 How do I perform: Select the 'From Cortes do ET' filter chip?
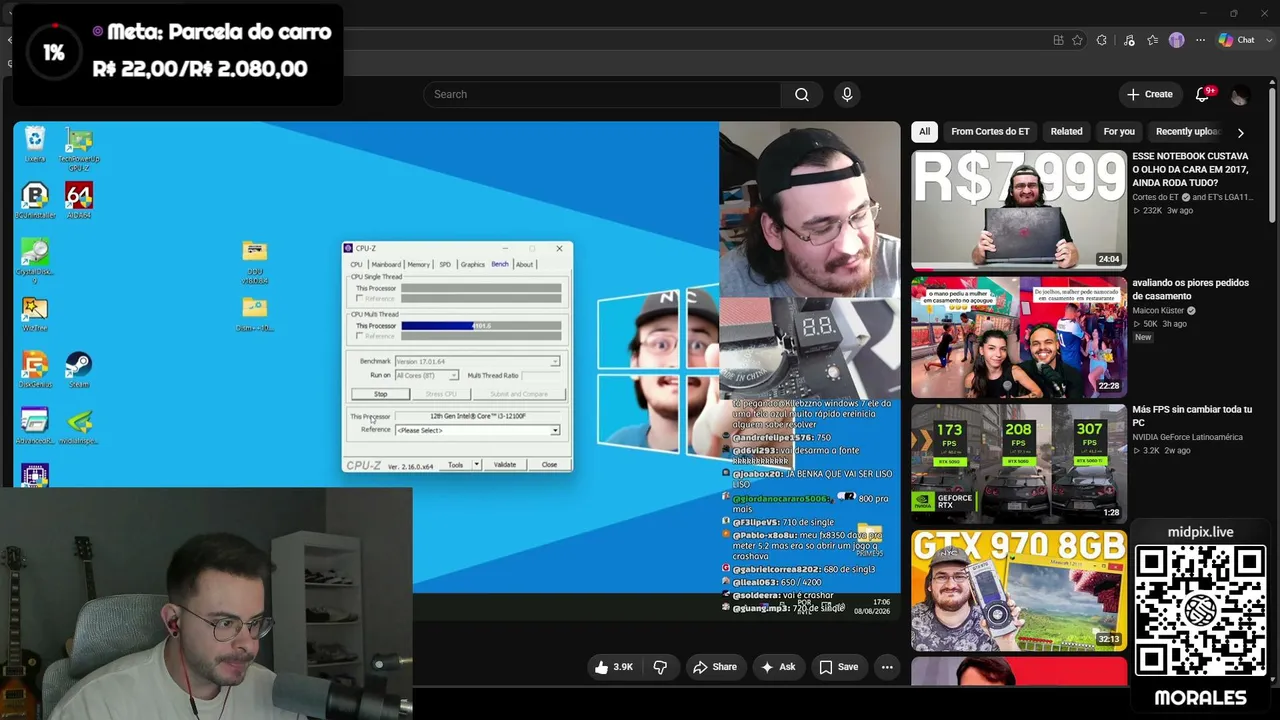click(990, 132)
